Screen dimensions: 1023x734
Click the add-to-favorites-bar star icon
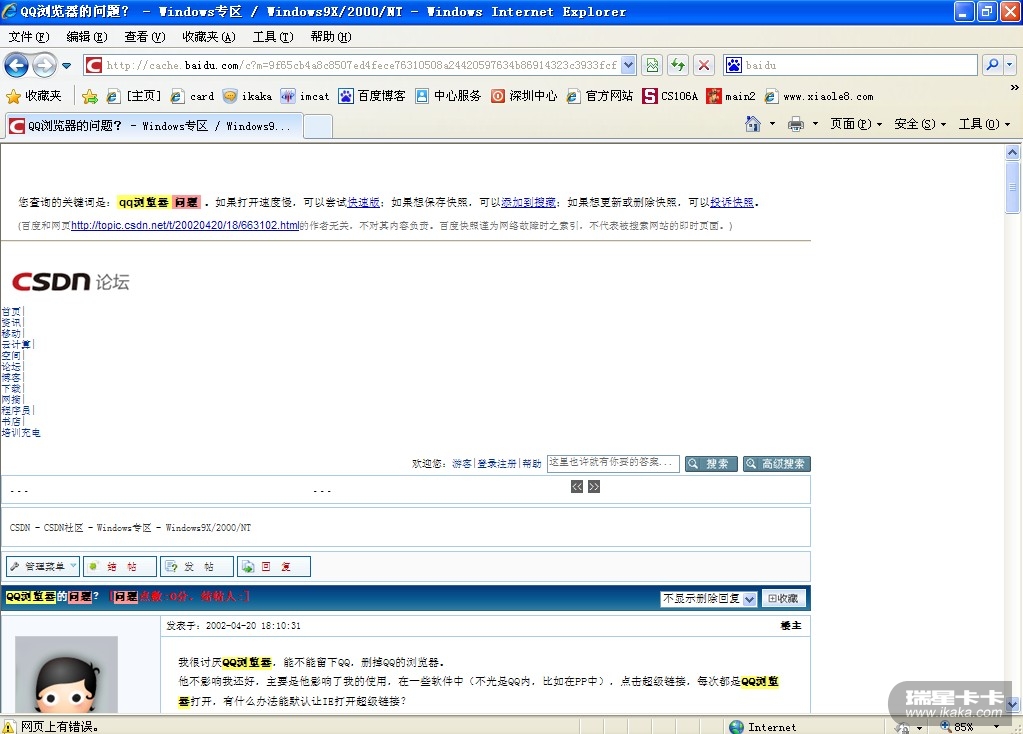coord(90,97)
